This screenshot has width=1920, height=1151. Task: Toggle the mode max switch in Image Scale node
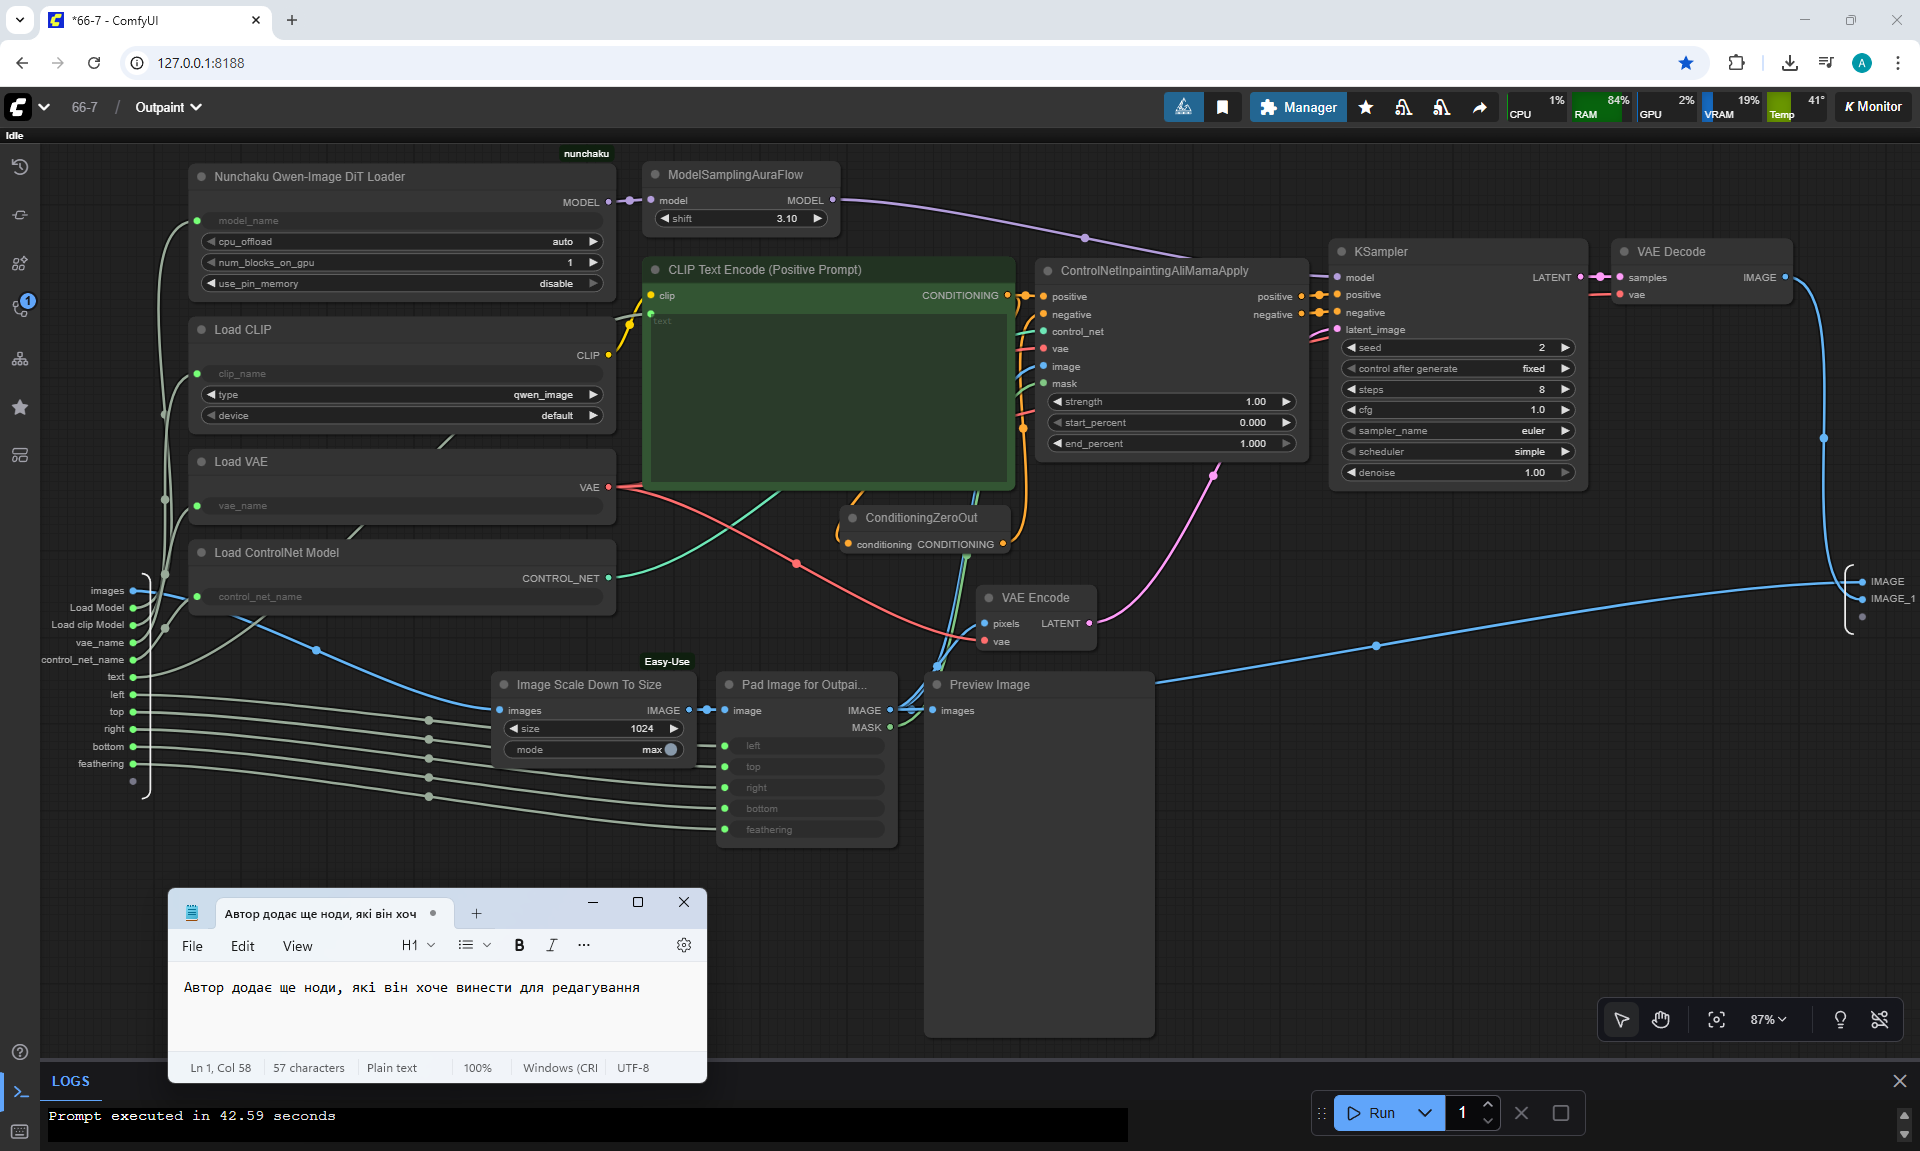point(671,750)
